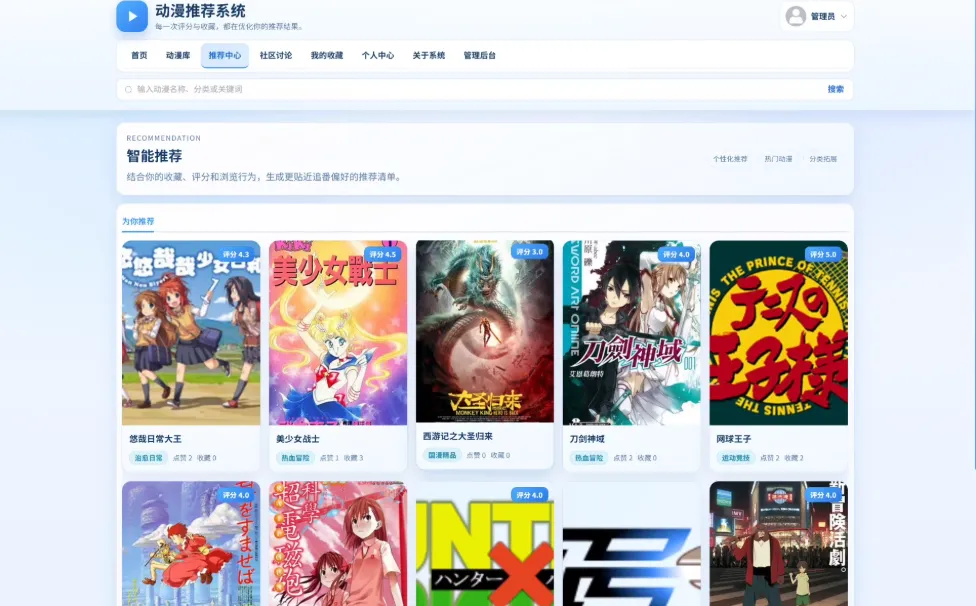The image size is (976, 606).
Task: Click the search magnifier icon
Action: coord(128,90)
